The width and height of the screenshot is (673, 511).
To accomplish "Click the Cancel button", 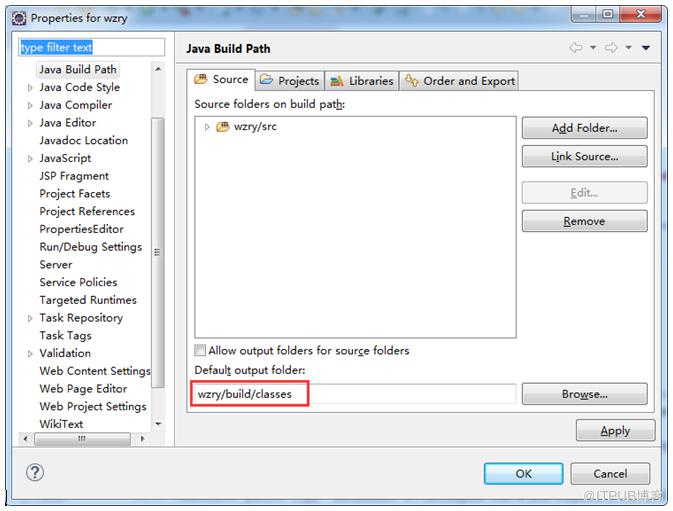I will [x=610, y=474].
